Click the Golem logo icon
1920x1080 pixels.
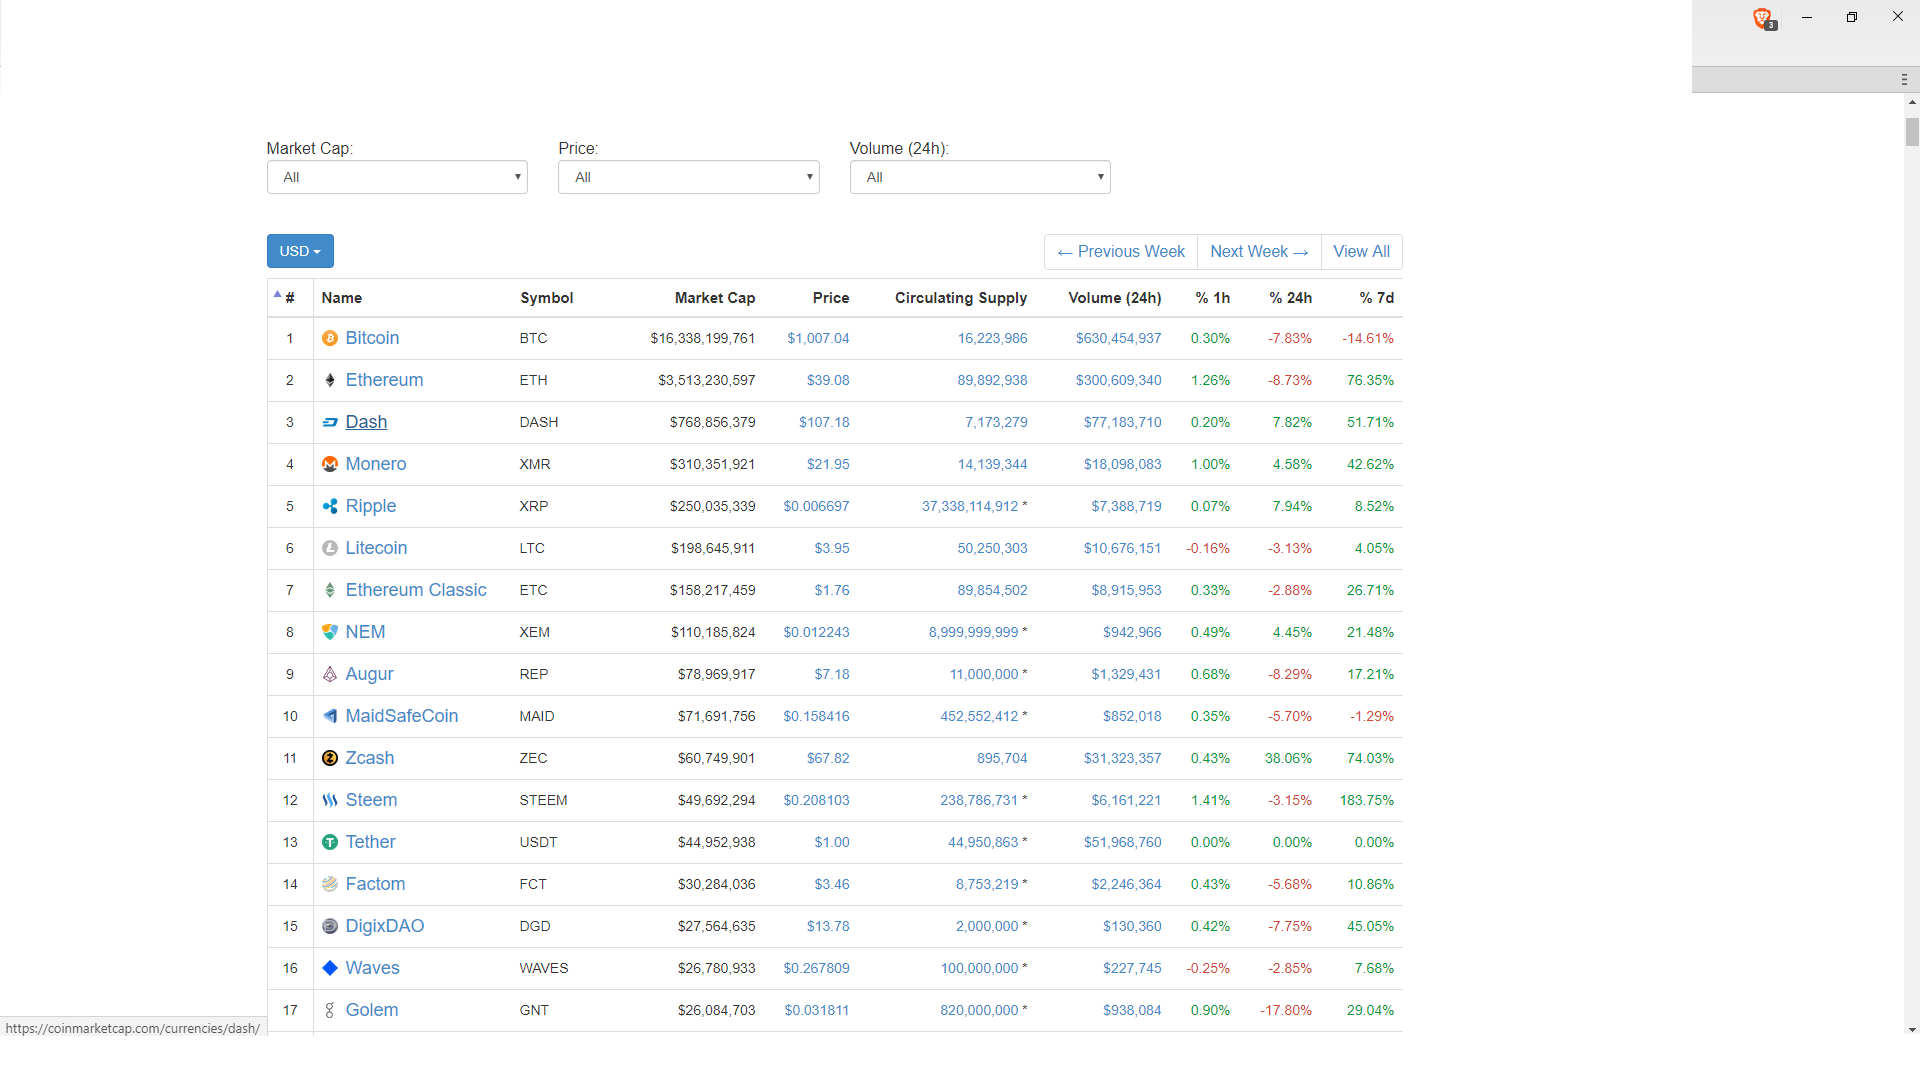[330, 1011]
